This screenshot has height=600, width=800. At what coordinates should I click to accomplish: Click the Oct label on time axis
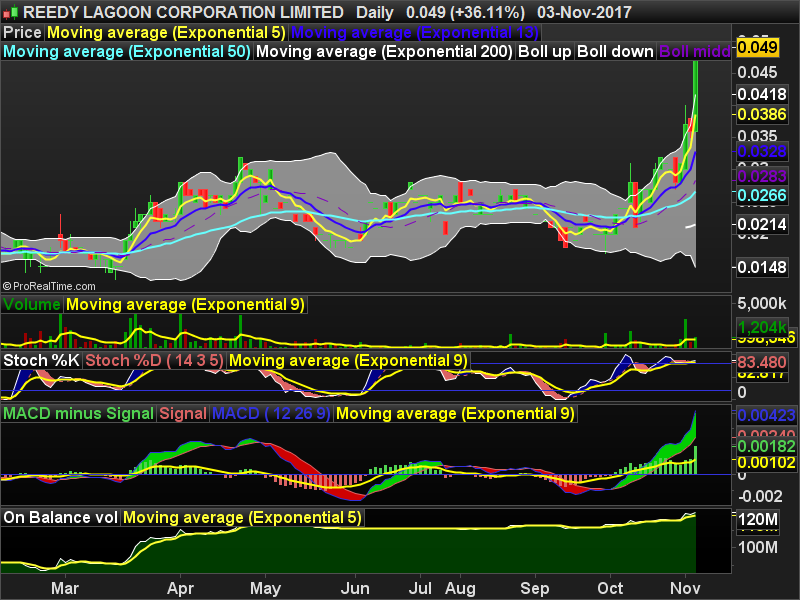click(x=610, y=588)
